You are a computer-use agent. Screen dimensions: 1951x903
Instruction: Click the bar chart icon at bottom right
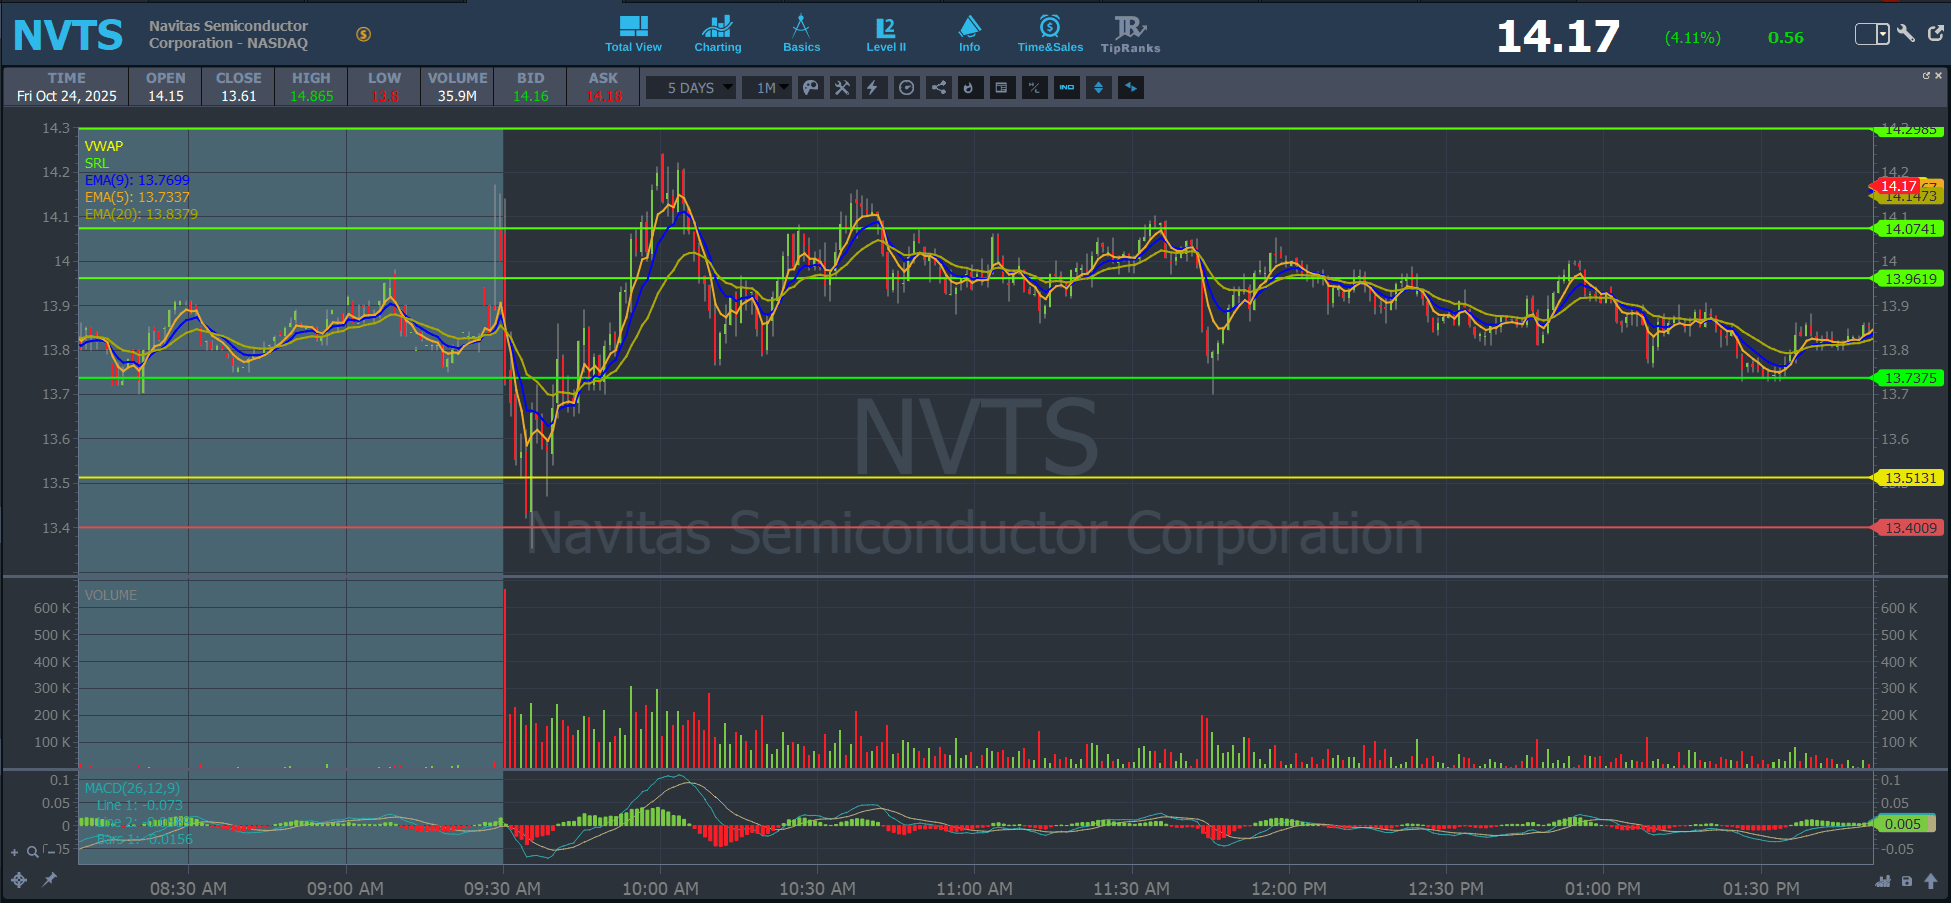1883,881
